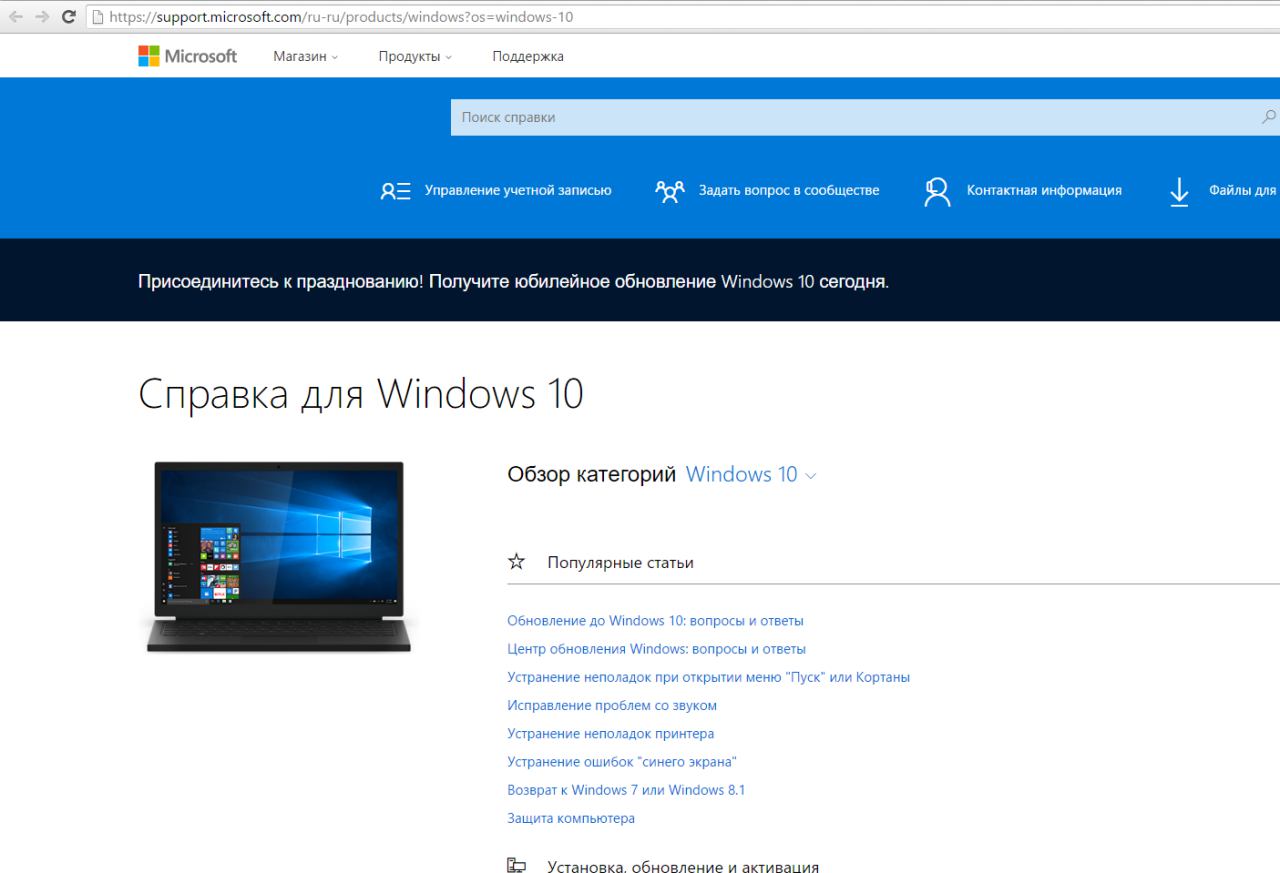Open the Start menu or Cortana troubleshooting article
1280x873 pixels.
pyautogui.click(x=708, y=677)
